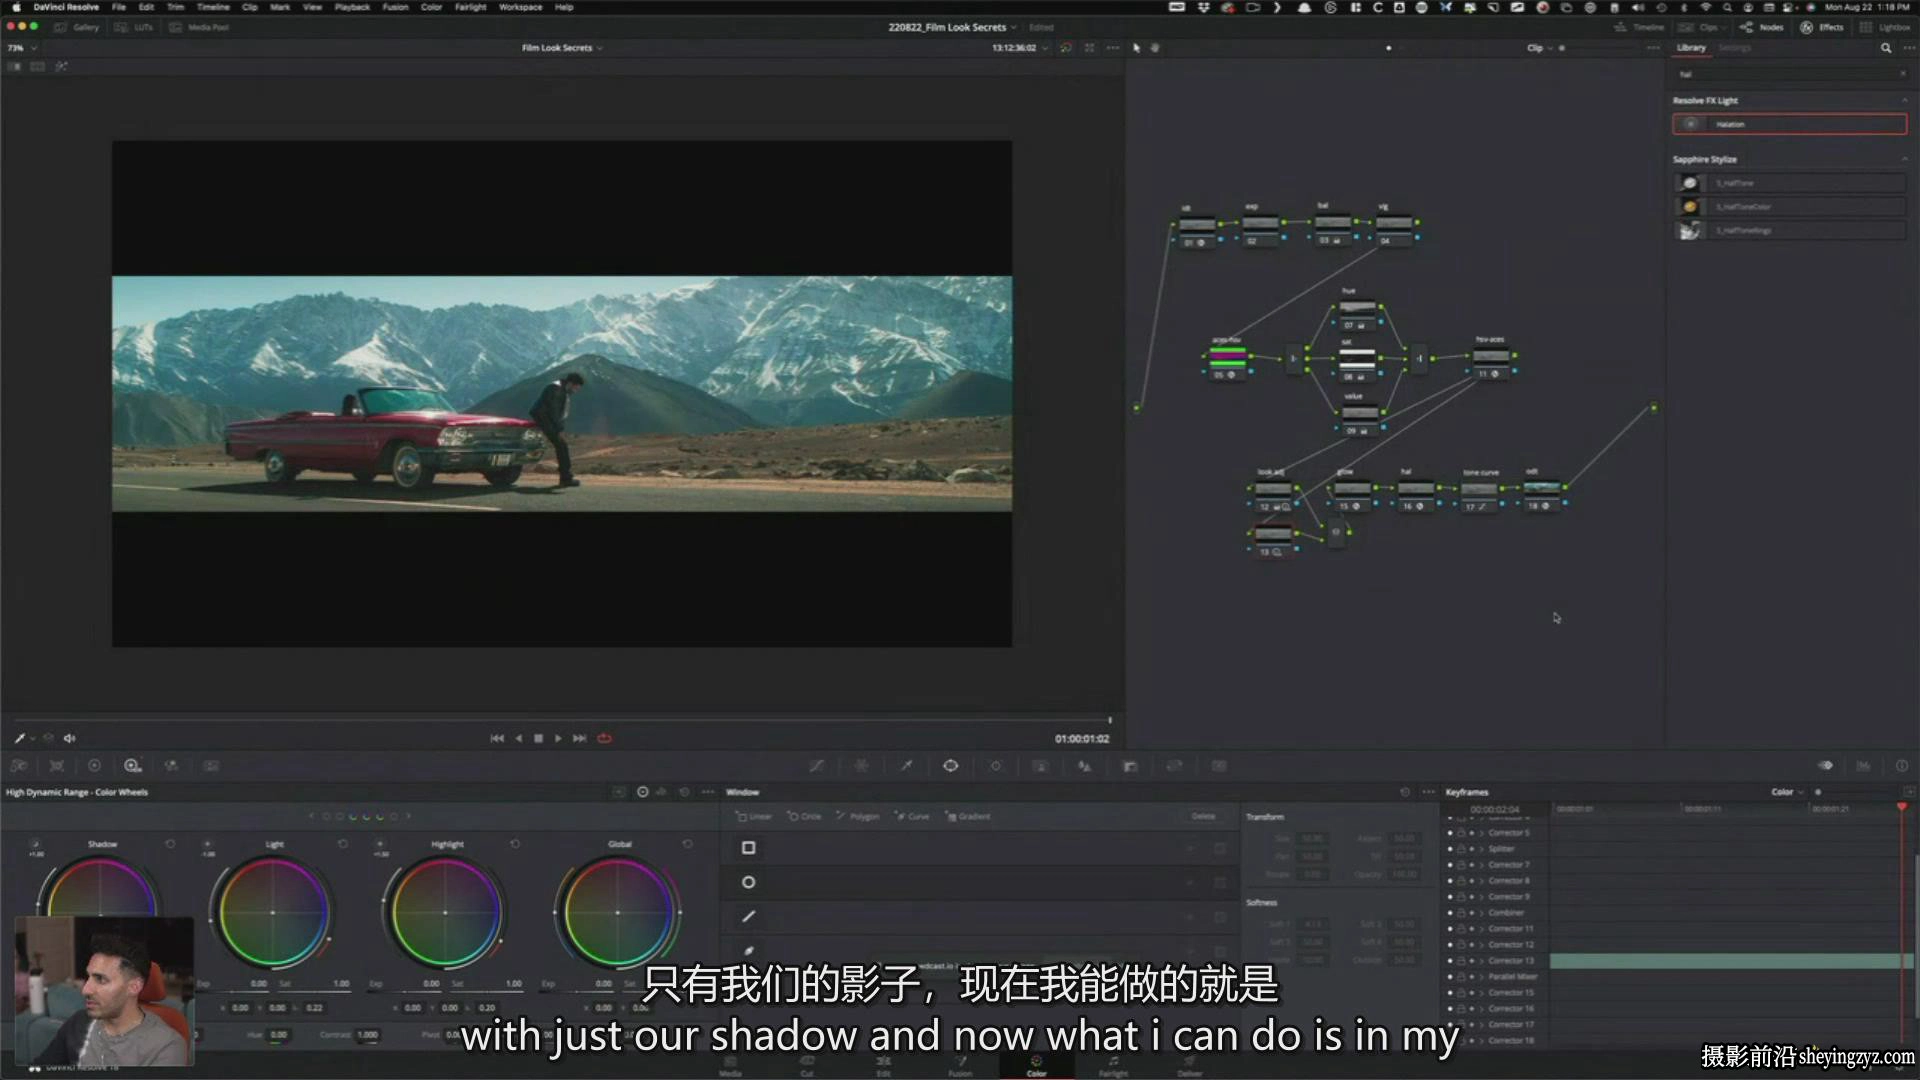Open the Apple menu
Viewport: 1920px width, 1080px height.
coord(16,7)
